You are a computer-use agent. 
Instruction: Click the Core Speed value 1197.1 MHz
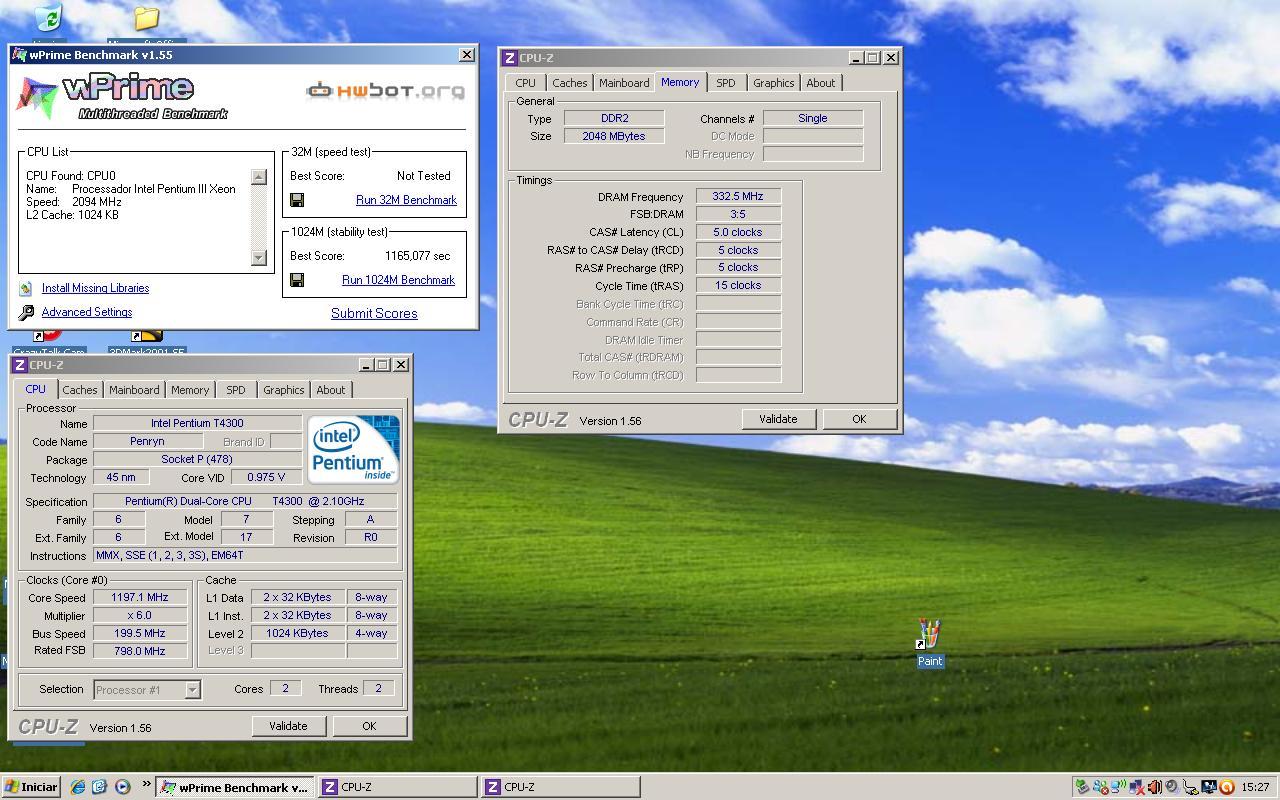click(x=139, y=597)
